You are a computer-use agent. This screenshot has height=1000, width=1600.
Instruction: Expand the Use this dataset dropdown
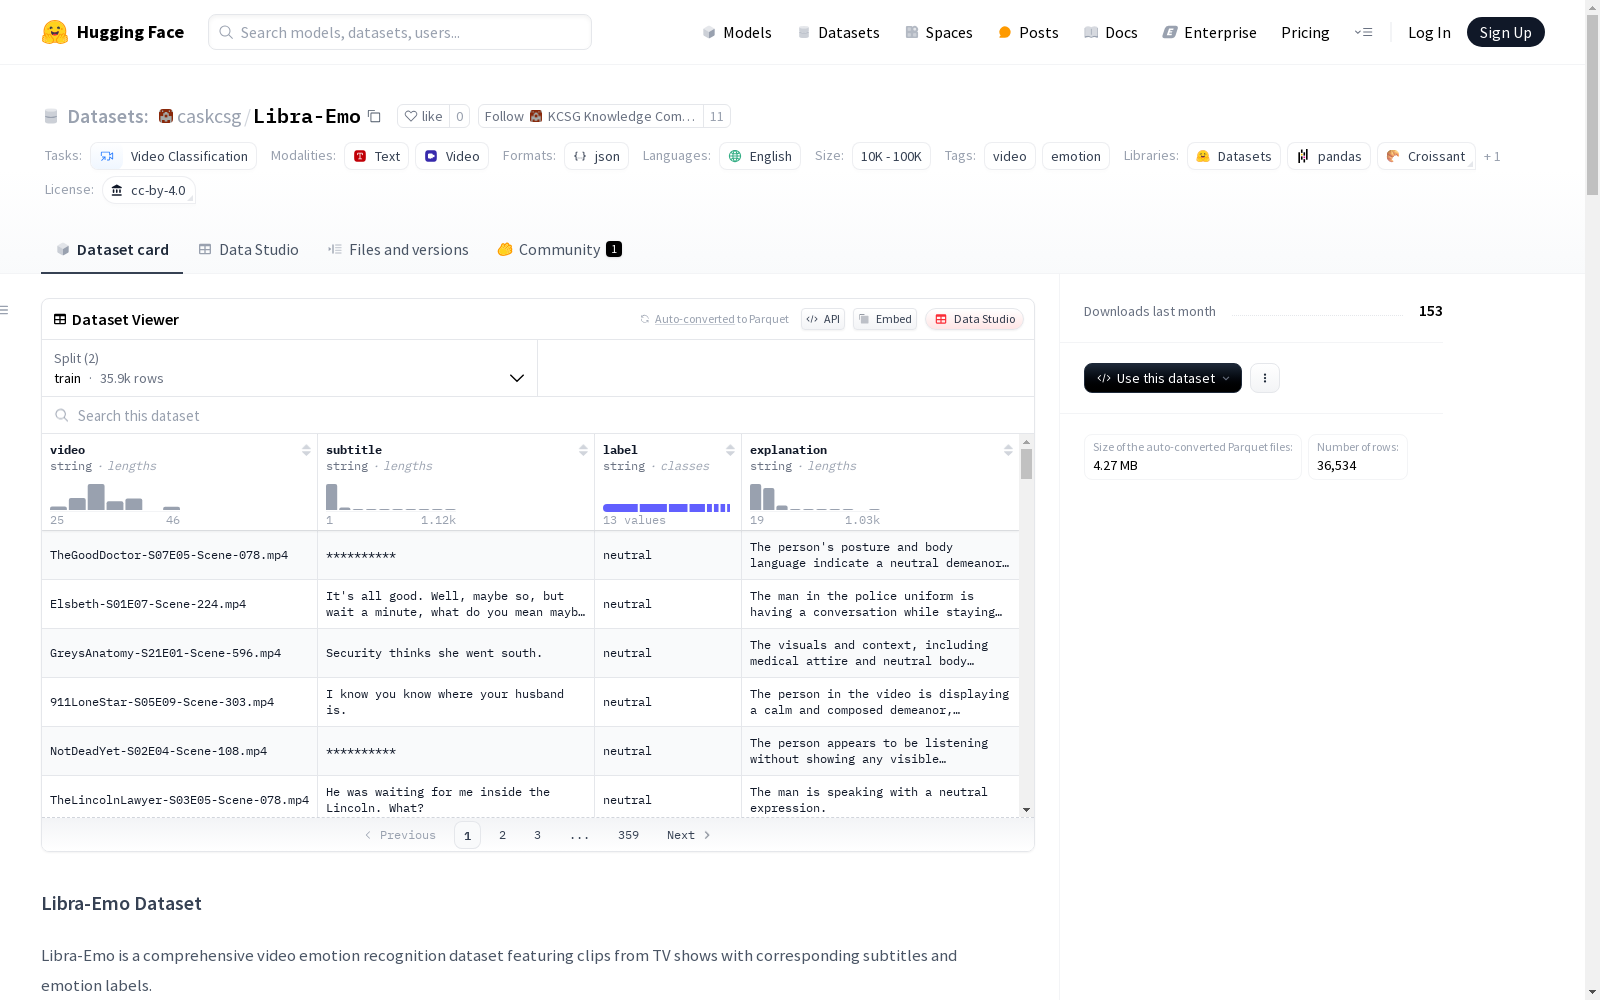[1163, 378]
